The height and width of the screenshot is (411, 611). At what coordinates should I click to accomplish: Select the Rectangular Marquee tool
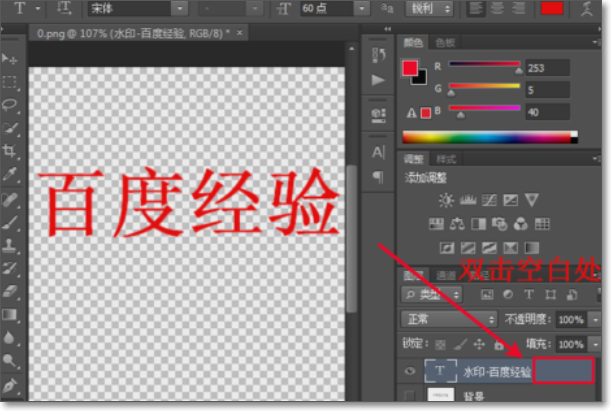coord(9,82)
